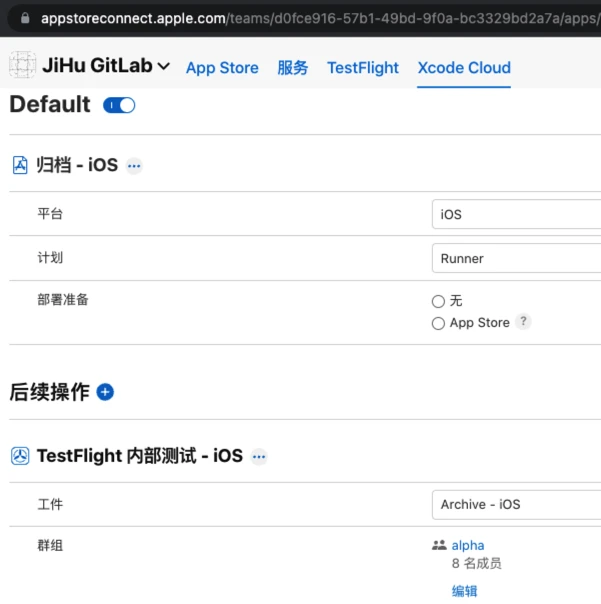Open the 服务 tab
The height and width of the screenshot is (604, 601).
tap(292, 68)
